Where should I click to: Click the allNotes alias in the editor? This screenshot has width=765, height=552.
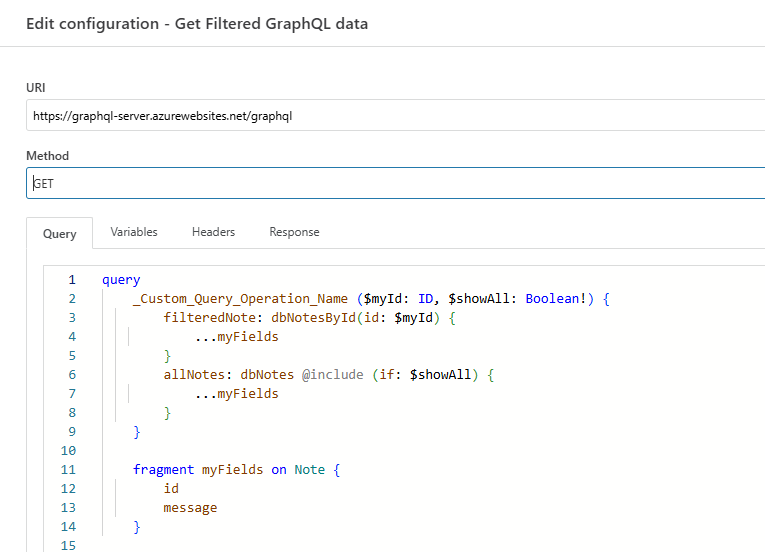(194, 375)
